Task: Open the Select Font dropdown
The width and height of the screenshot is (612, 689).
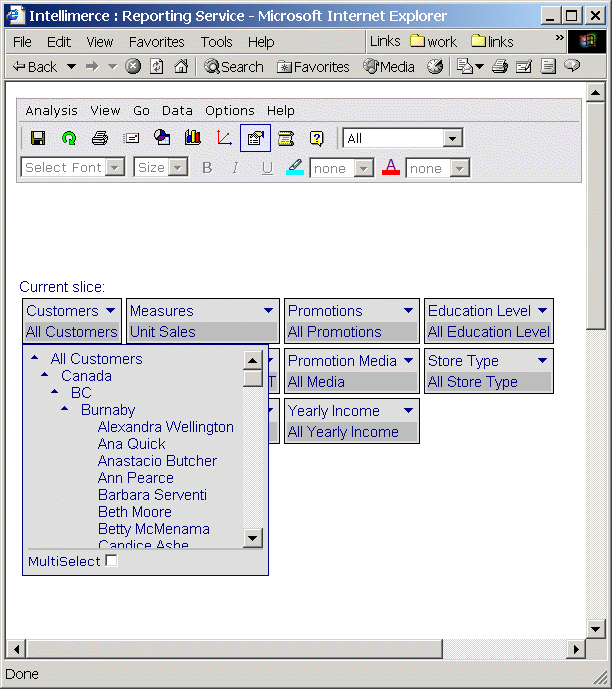Action: (115, 167)
